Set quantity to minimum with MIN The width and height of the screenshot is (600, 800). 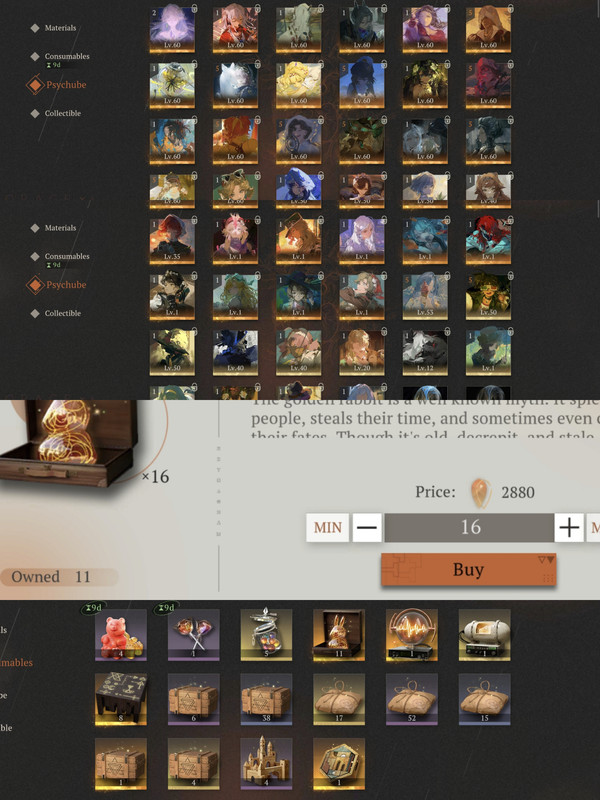[x=328, y=528]
